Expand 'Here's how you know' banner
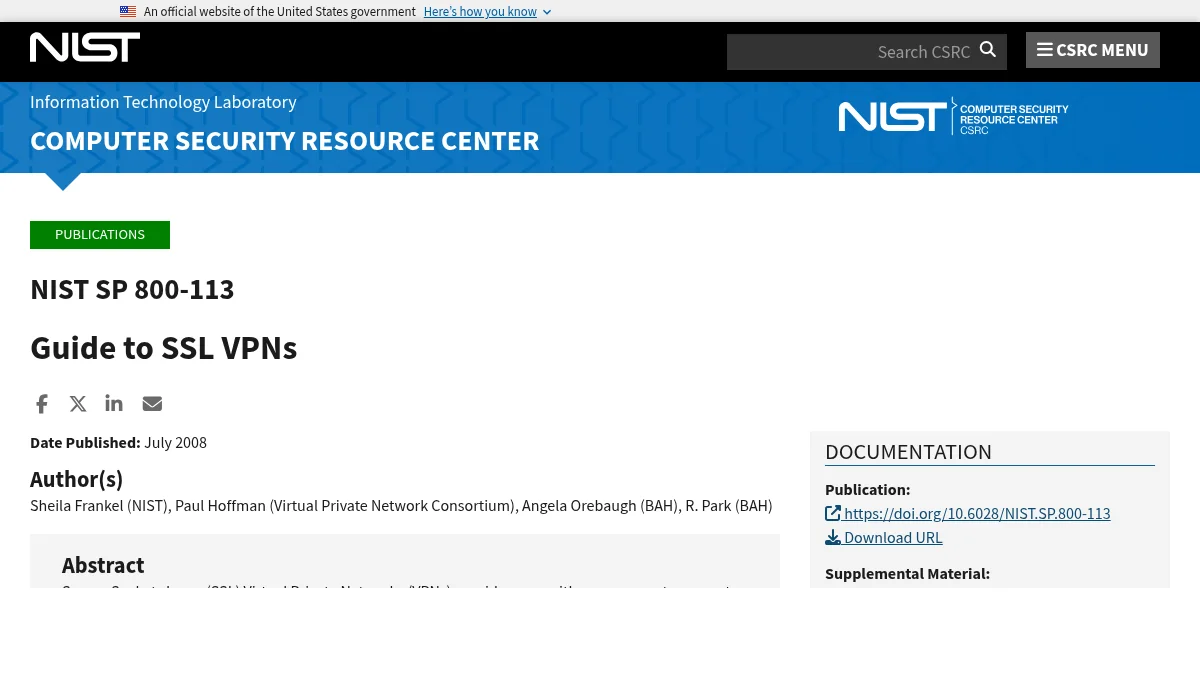 click(487, 12)
